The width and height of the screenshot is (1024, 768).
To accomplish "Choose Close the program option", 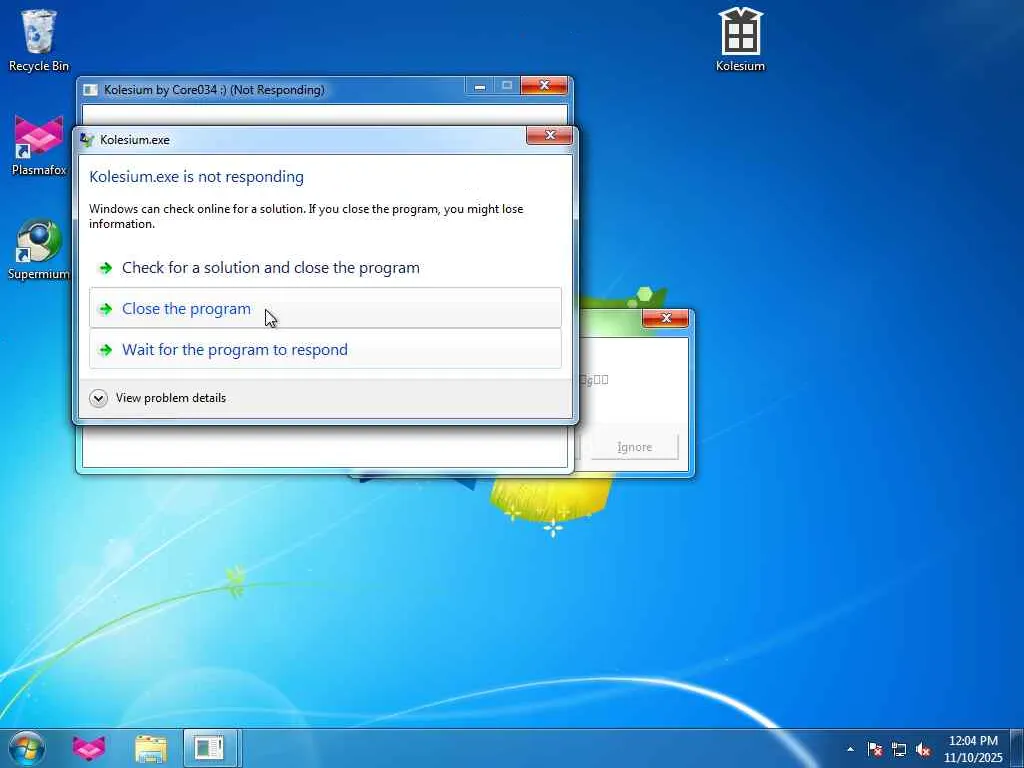I will pos(325,308).
